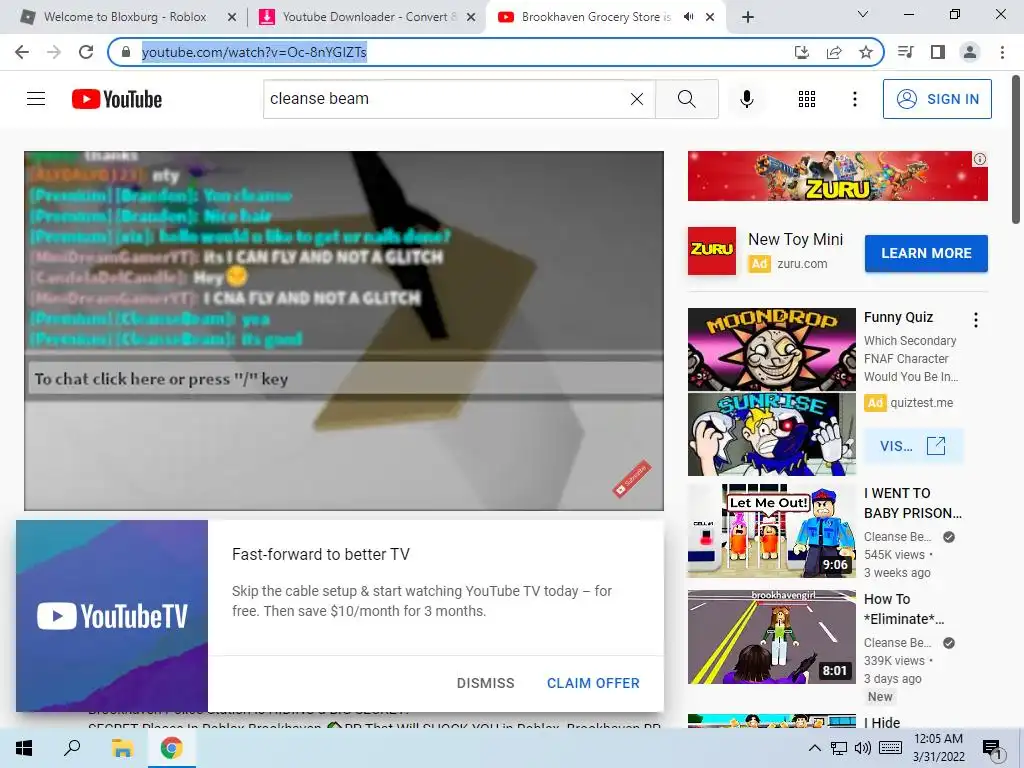Image resolution: width=1024 pixels, height=768 pixels.
Task: Start voice search with the microphone icon
Action: click(x=746, y=99)
